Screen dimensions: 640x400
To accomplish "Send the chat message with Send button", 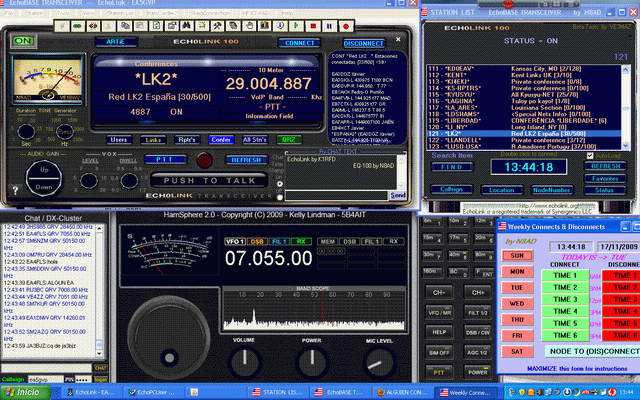I will (398, 196).
